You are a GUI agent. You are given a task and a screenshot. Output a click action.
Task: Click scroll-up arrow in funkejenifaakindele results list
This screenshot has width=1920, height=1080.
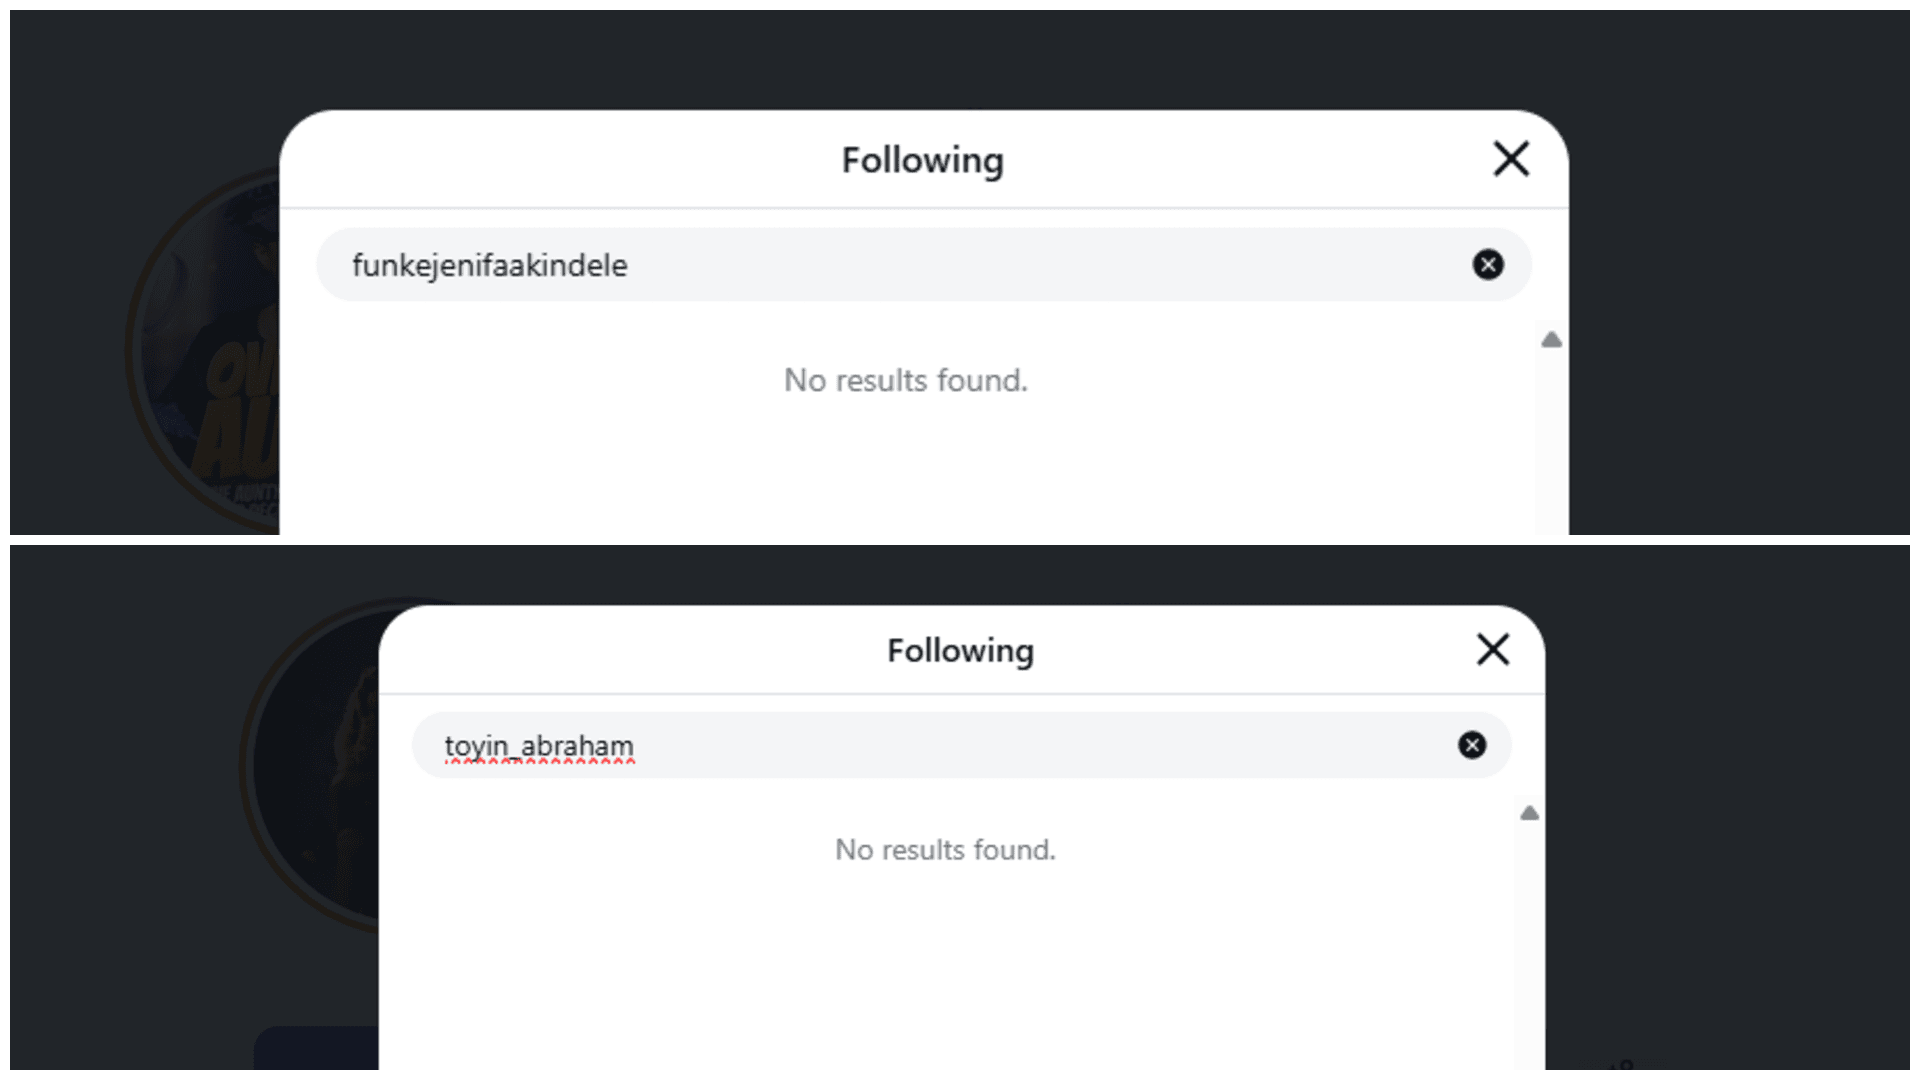(1552, 340)
